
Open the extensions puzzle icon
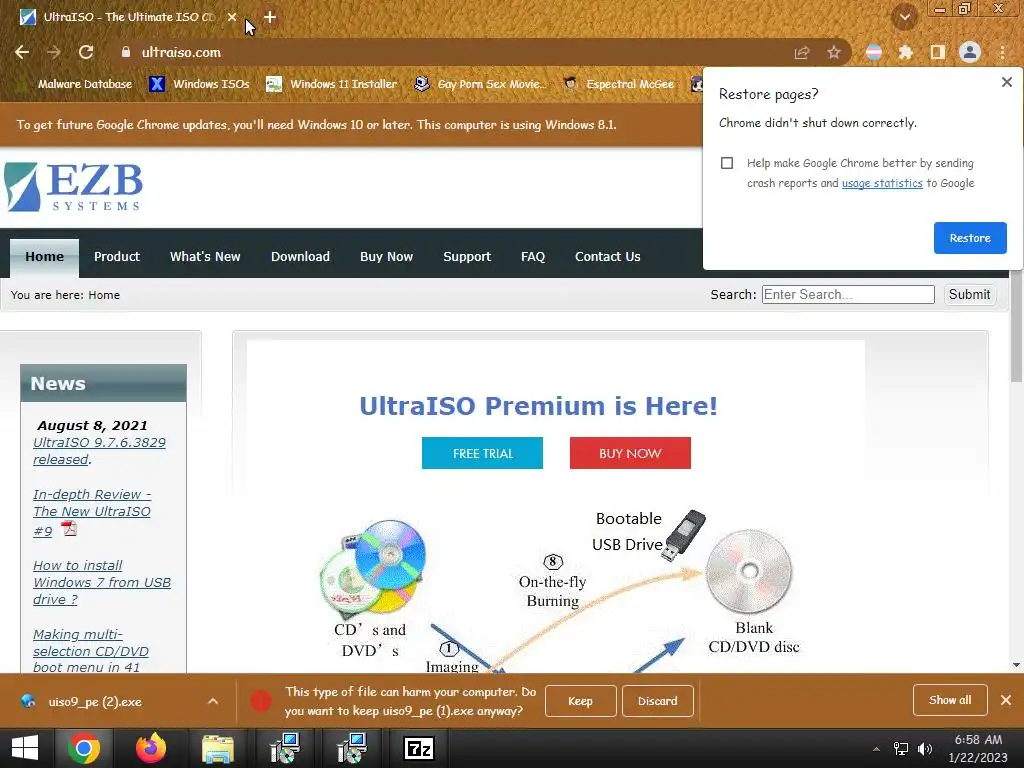pos(905,52)
